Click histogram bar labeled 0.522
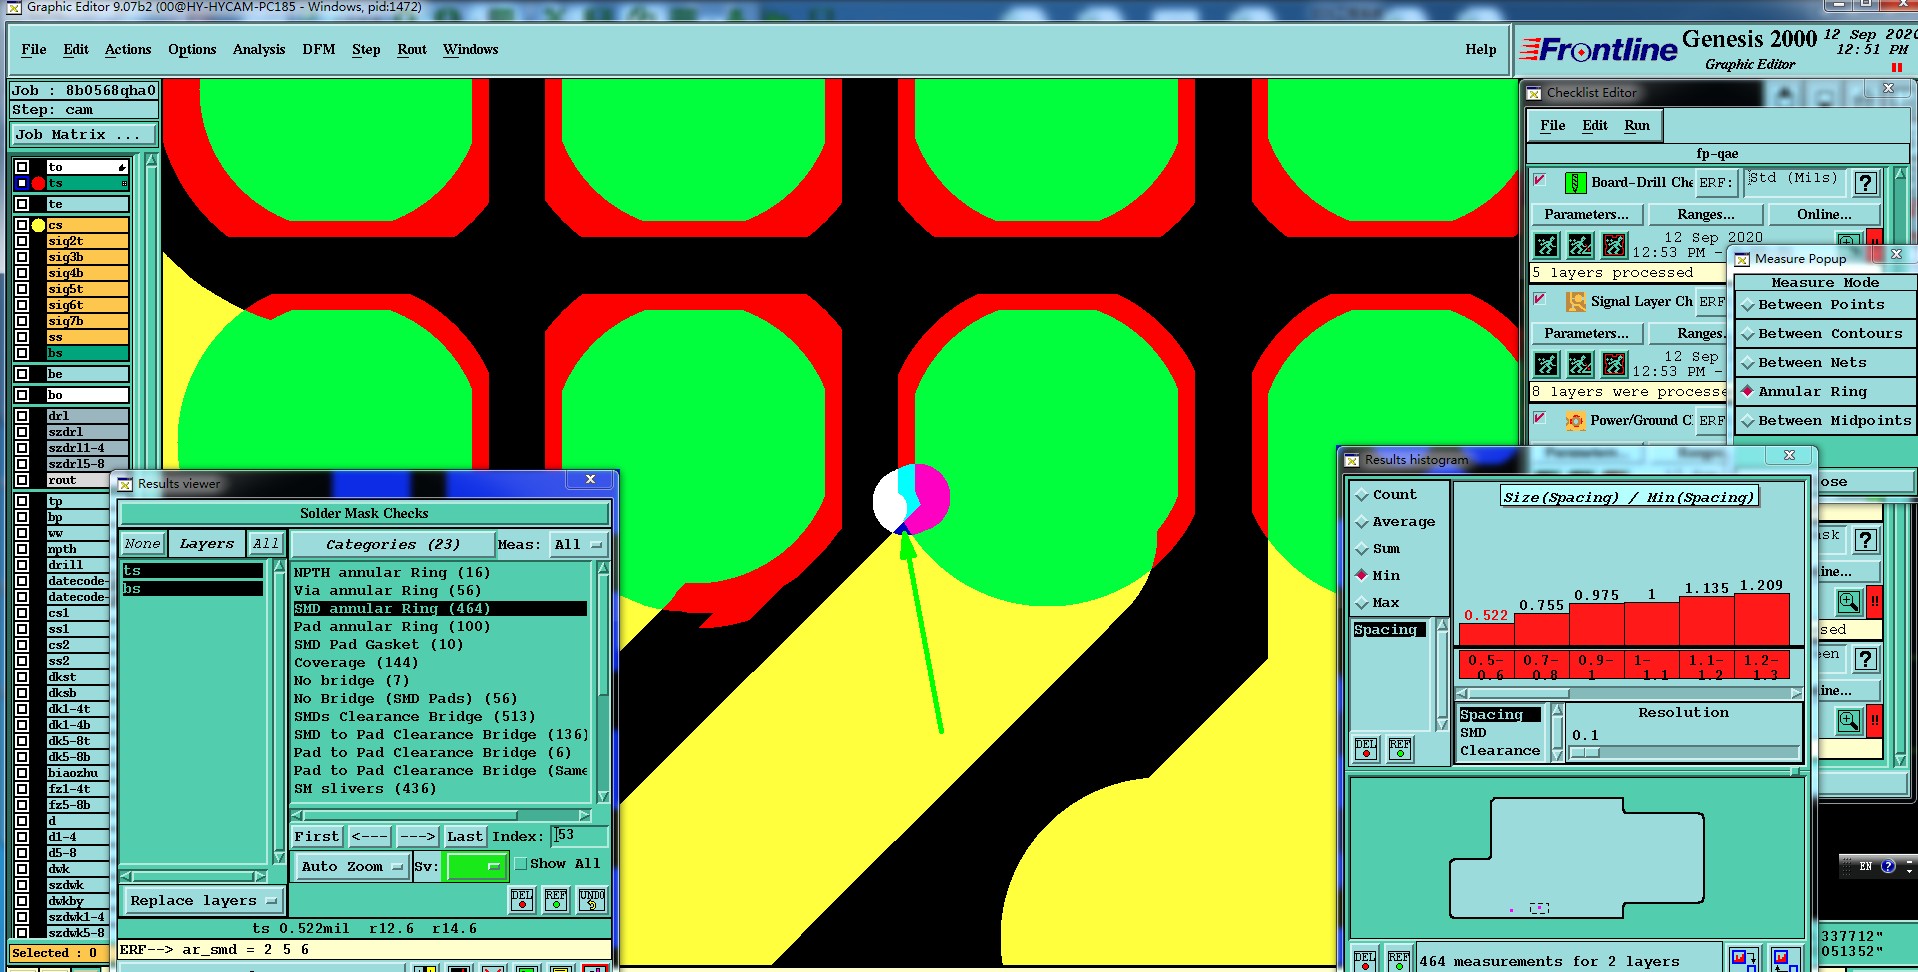Screen dimensions: 1918x972 [x=1486, y=635]
